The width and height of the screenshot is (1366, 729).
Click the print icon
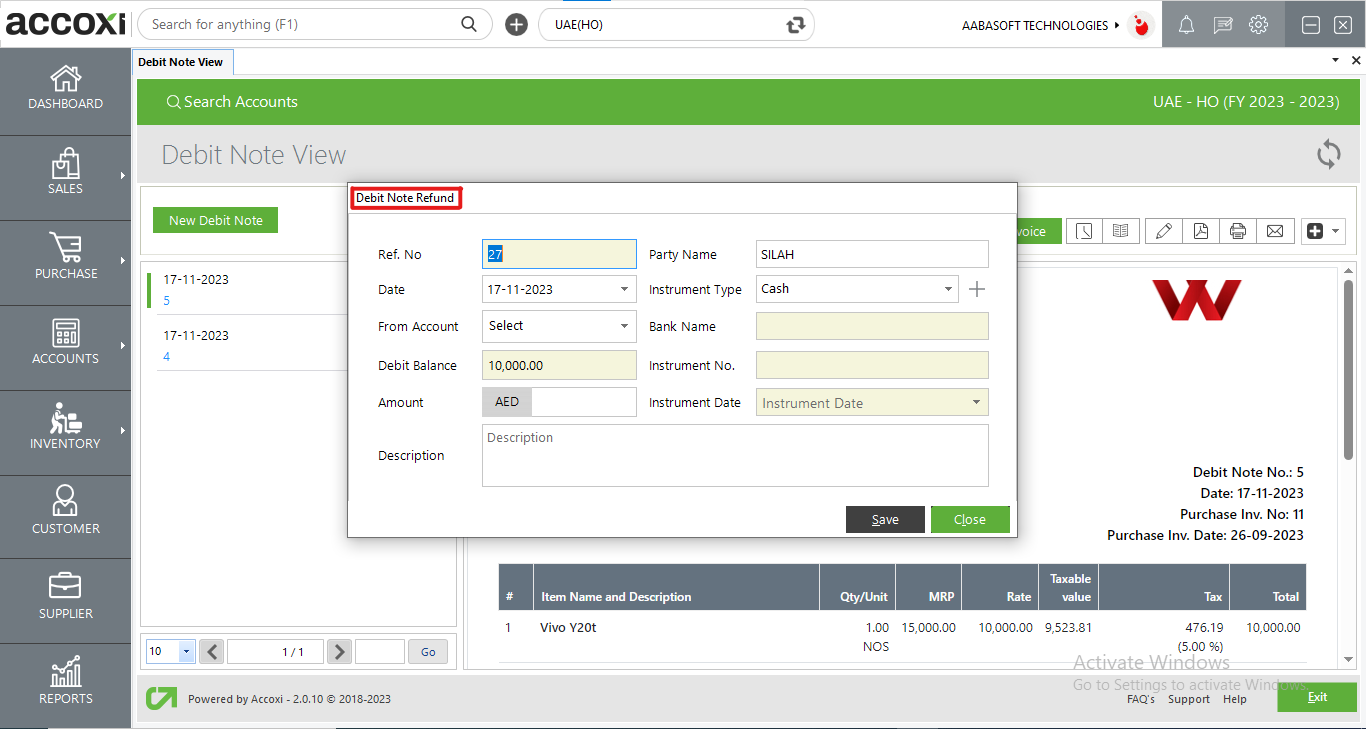pyautogui.click(x=1238, y=231)
